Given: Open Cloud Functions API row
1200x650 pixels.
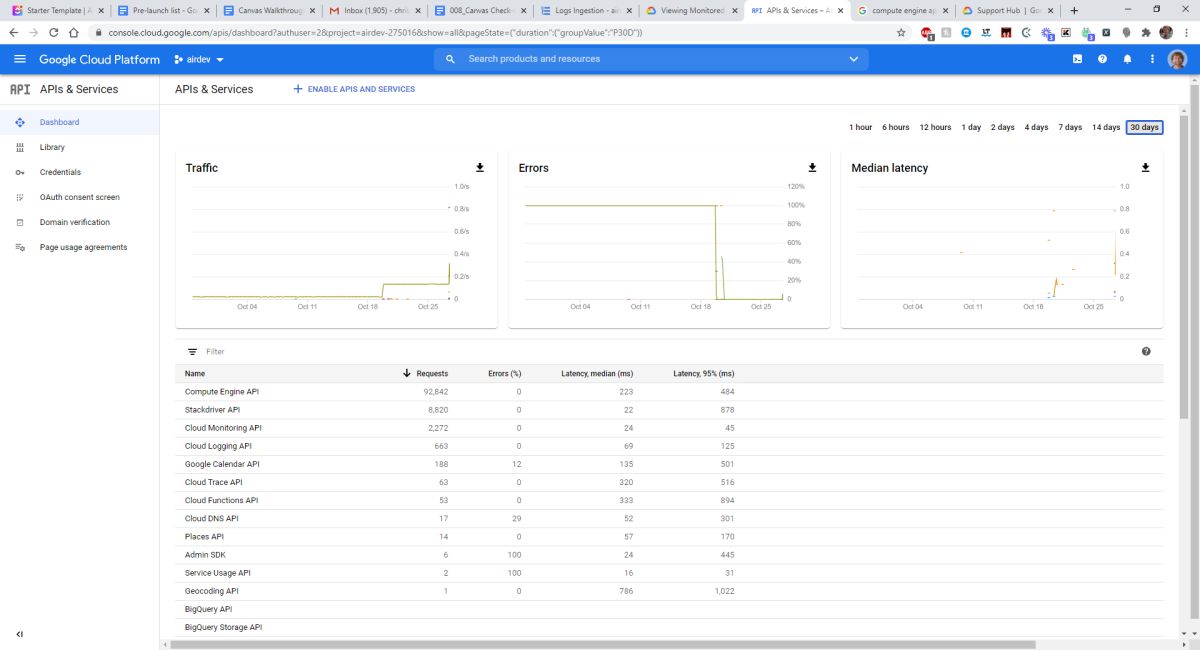Looking at the screenshot, I should pyautogui.click(x=670, y=500).
